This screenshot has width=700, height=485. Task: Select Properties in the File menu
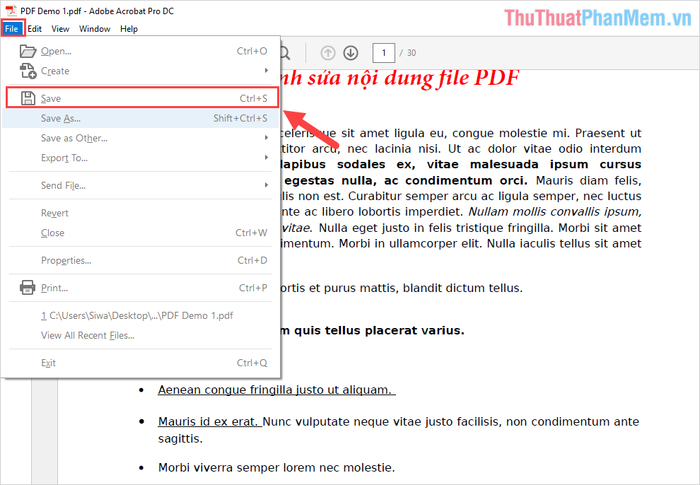point(68,261)
